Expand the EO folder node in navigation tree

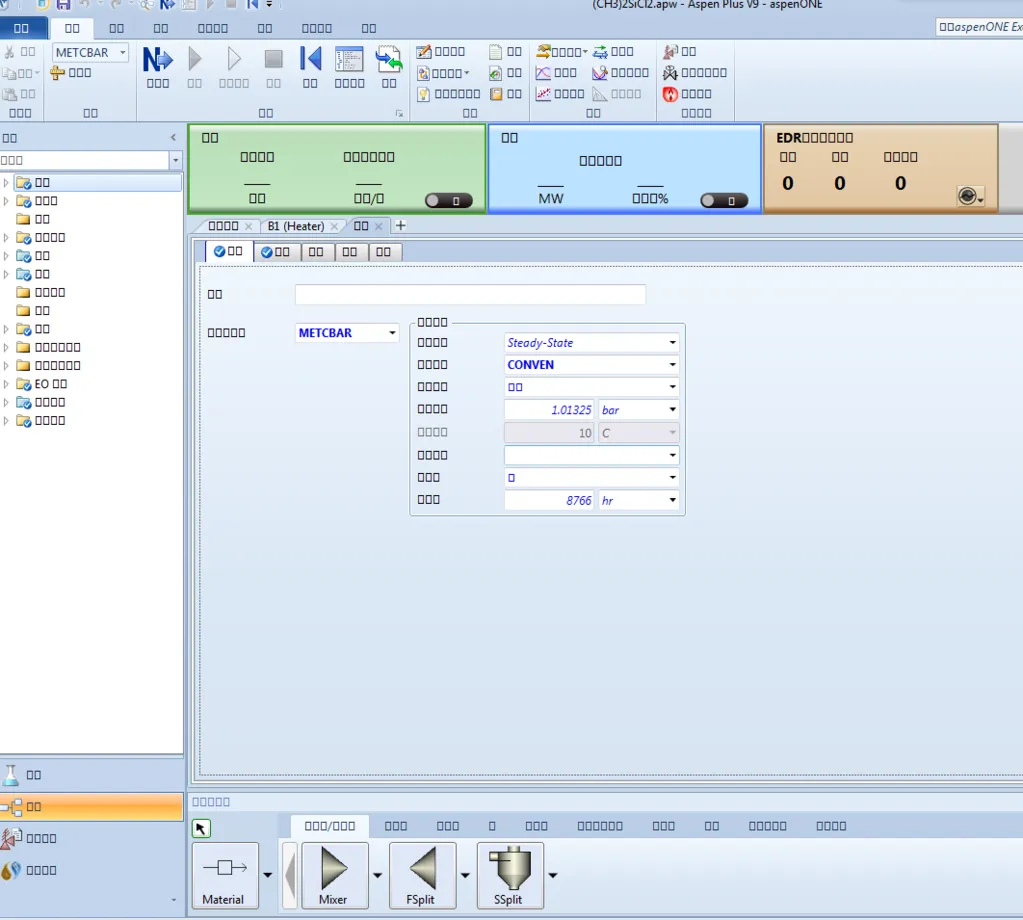[x=7, y=384]
